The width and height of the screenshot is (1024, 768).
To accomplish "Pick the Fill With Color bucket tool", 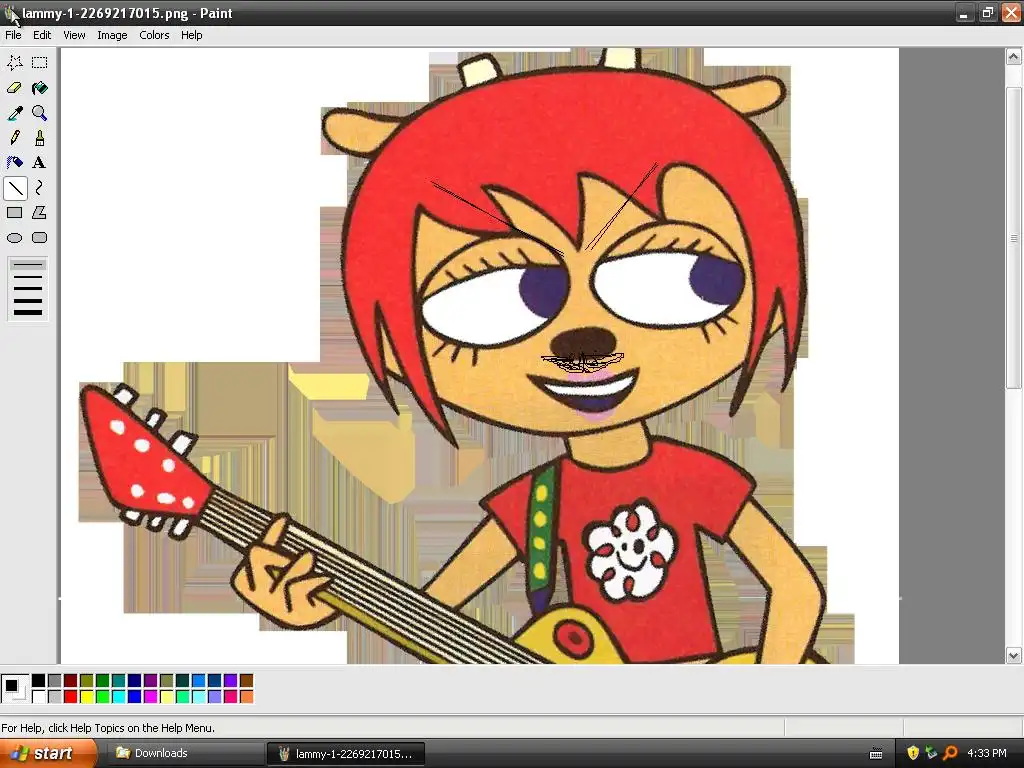I will pyautogui.click(x=39, y=88).
